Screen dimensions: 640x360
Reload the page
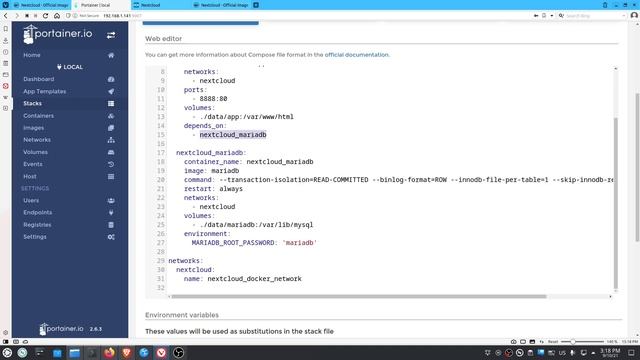tap(45, 16)
